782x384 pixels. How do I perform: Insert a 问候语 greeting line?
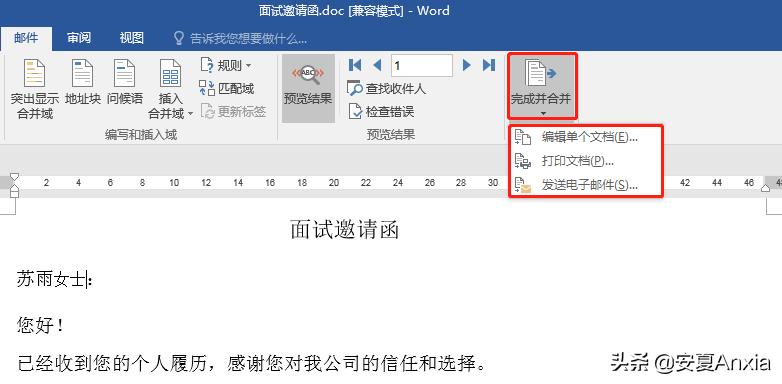tap(125, 82)
